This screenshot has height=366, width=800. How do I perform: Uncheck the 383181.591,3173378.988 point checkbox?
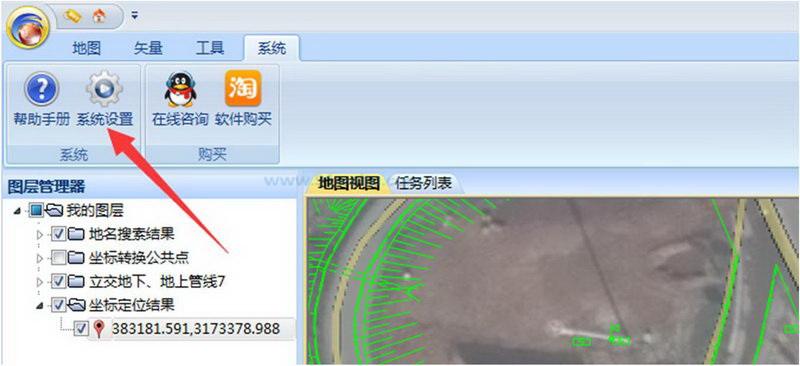(x=81, y=328)
